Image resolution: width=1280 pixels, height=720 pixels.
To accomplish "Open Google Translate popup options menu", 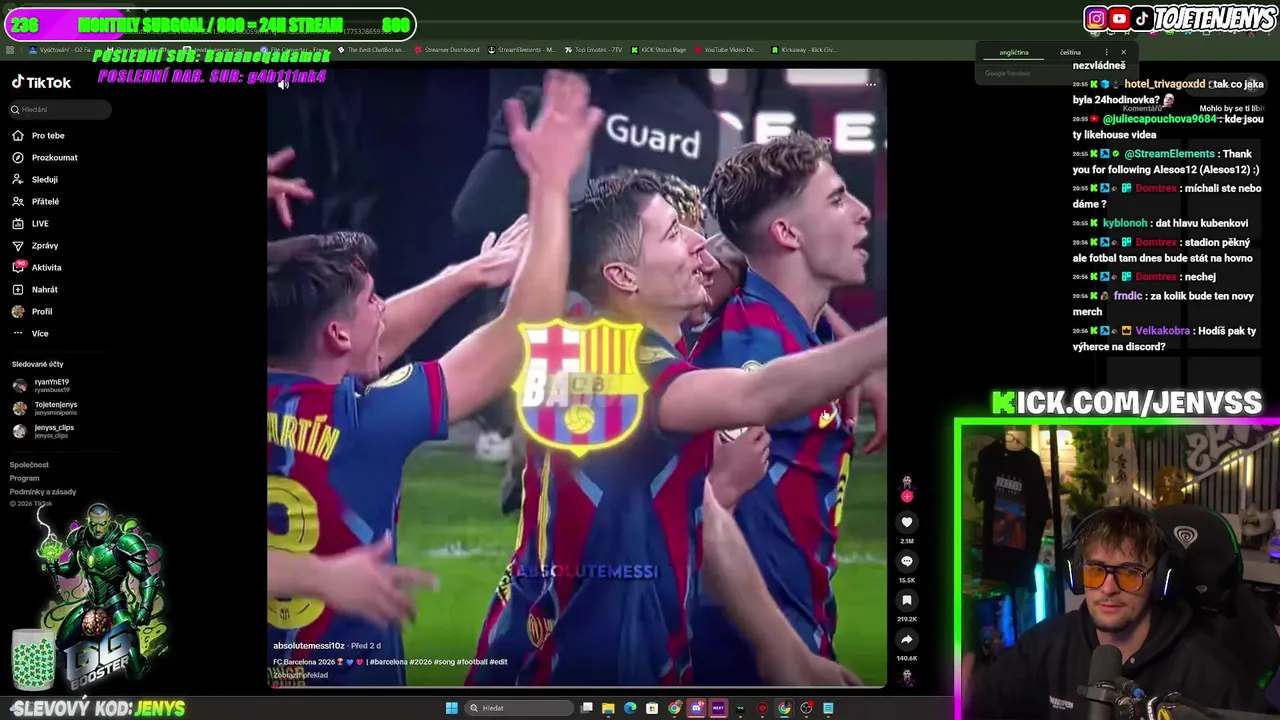I will tap(1106, 52).
